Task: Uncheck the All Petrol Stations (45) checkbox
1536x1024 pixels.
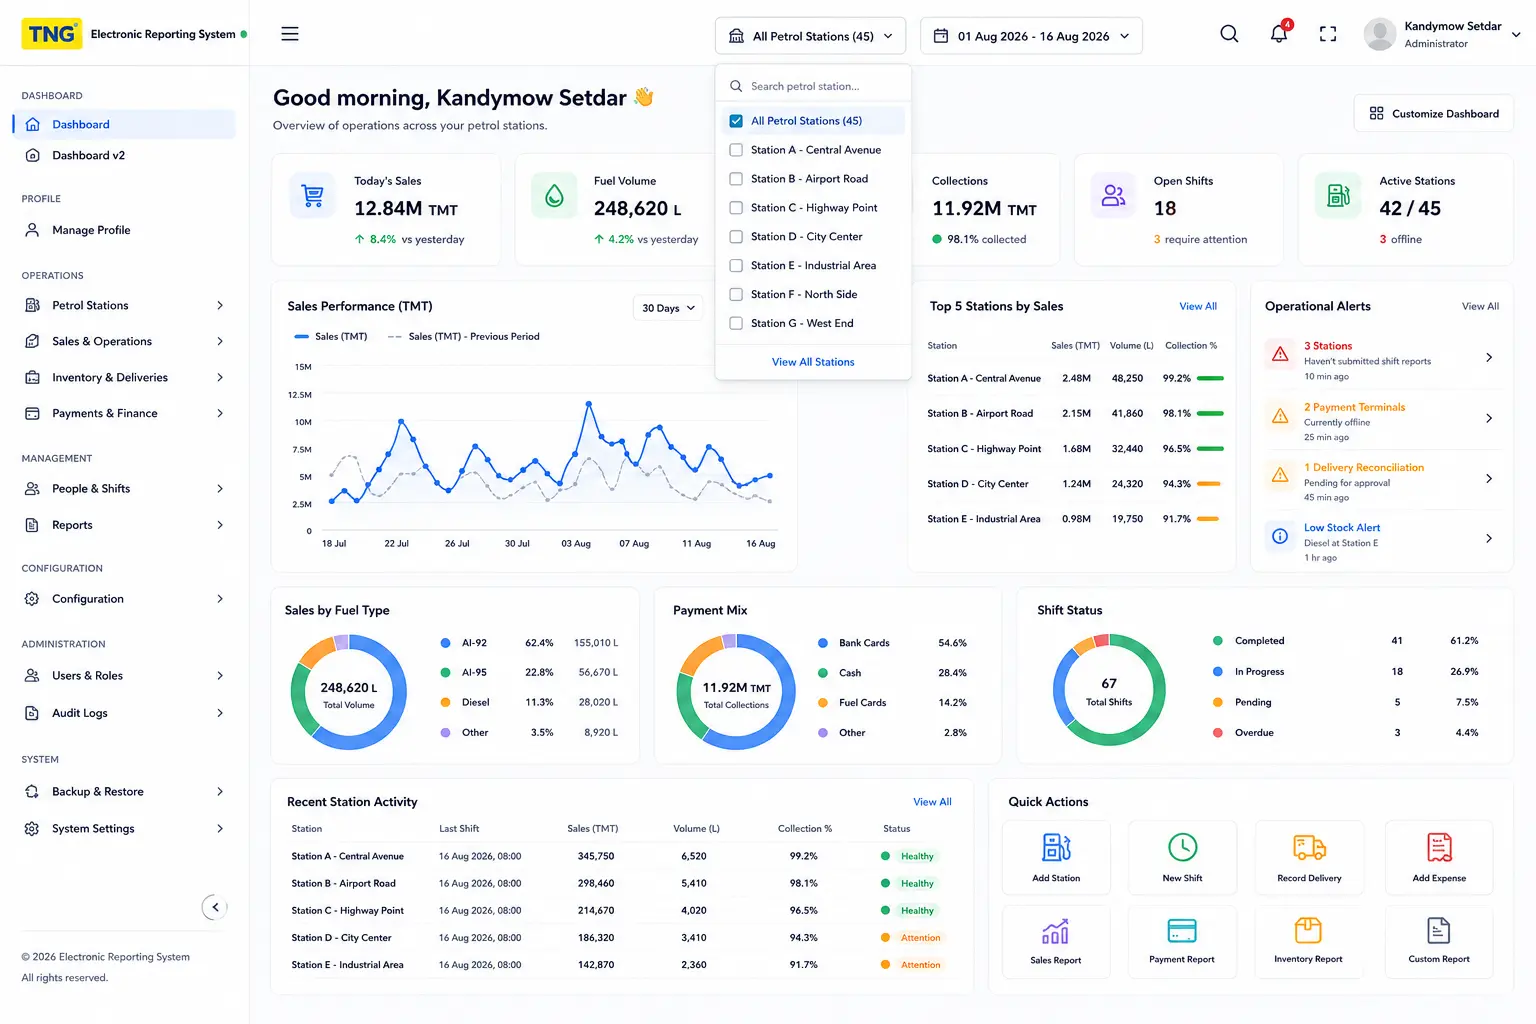Action: pyautogui.click(x=736, y=121)
